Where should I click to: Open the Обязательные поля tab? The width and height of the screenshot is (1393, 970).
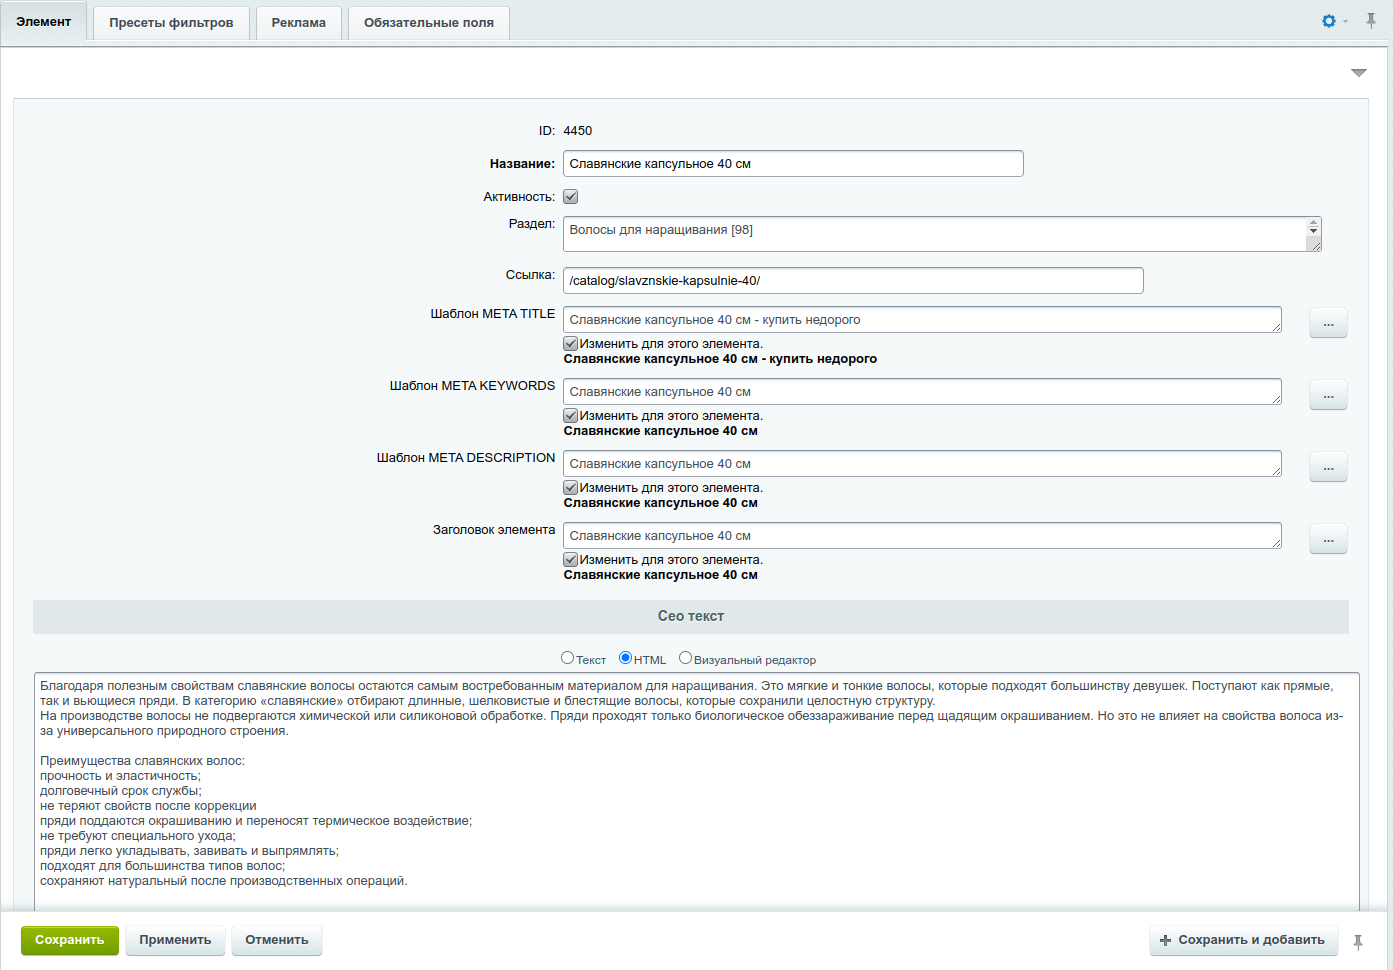pyautogui.click(x=428, y=23)
